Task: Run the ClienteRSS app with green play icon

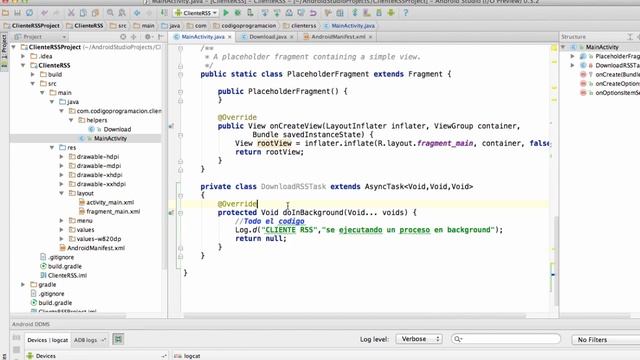Action: (x=226, y=13)
